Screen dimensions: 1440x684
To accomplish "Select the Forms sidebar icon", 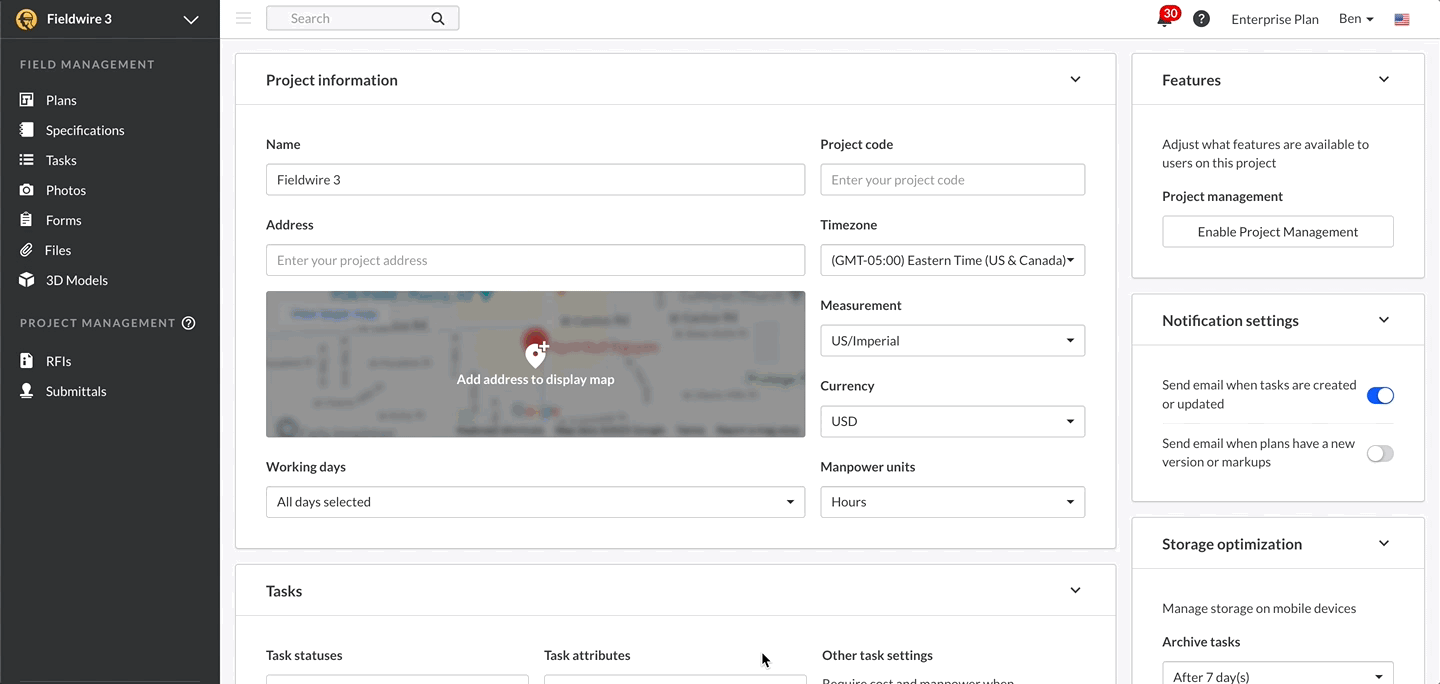I will point(28,220).
